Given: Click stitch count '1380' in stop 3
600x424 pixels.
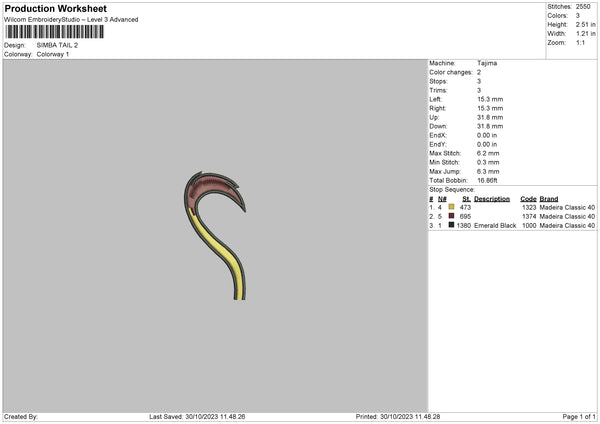Looking at the screenshot, I should tap(464, 225).
